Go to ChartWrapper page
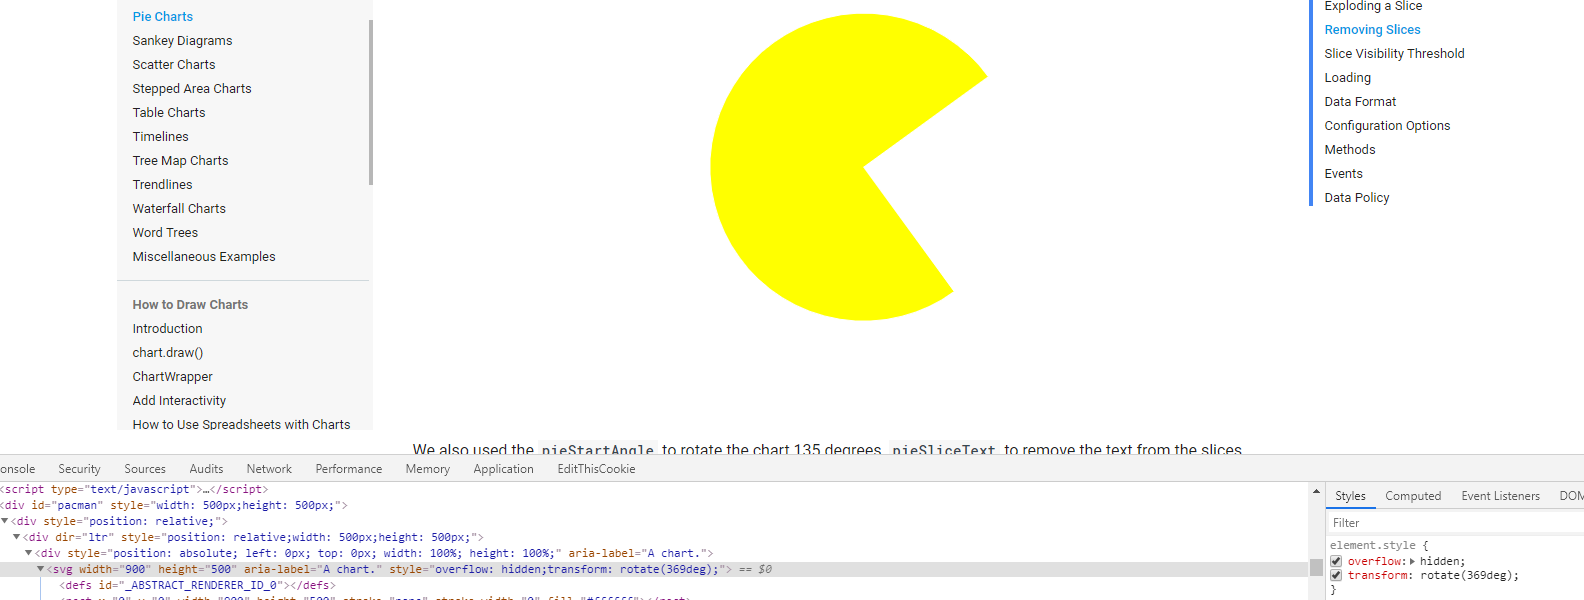Viewport: 1584px width, 600px height. 172,377
